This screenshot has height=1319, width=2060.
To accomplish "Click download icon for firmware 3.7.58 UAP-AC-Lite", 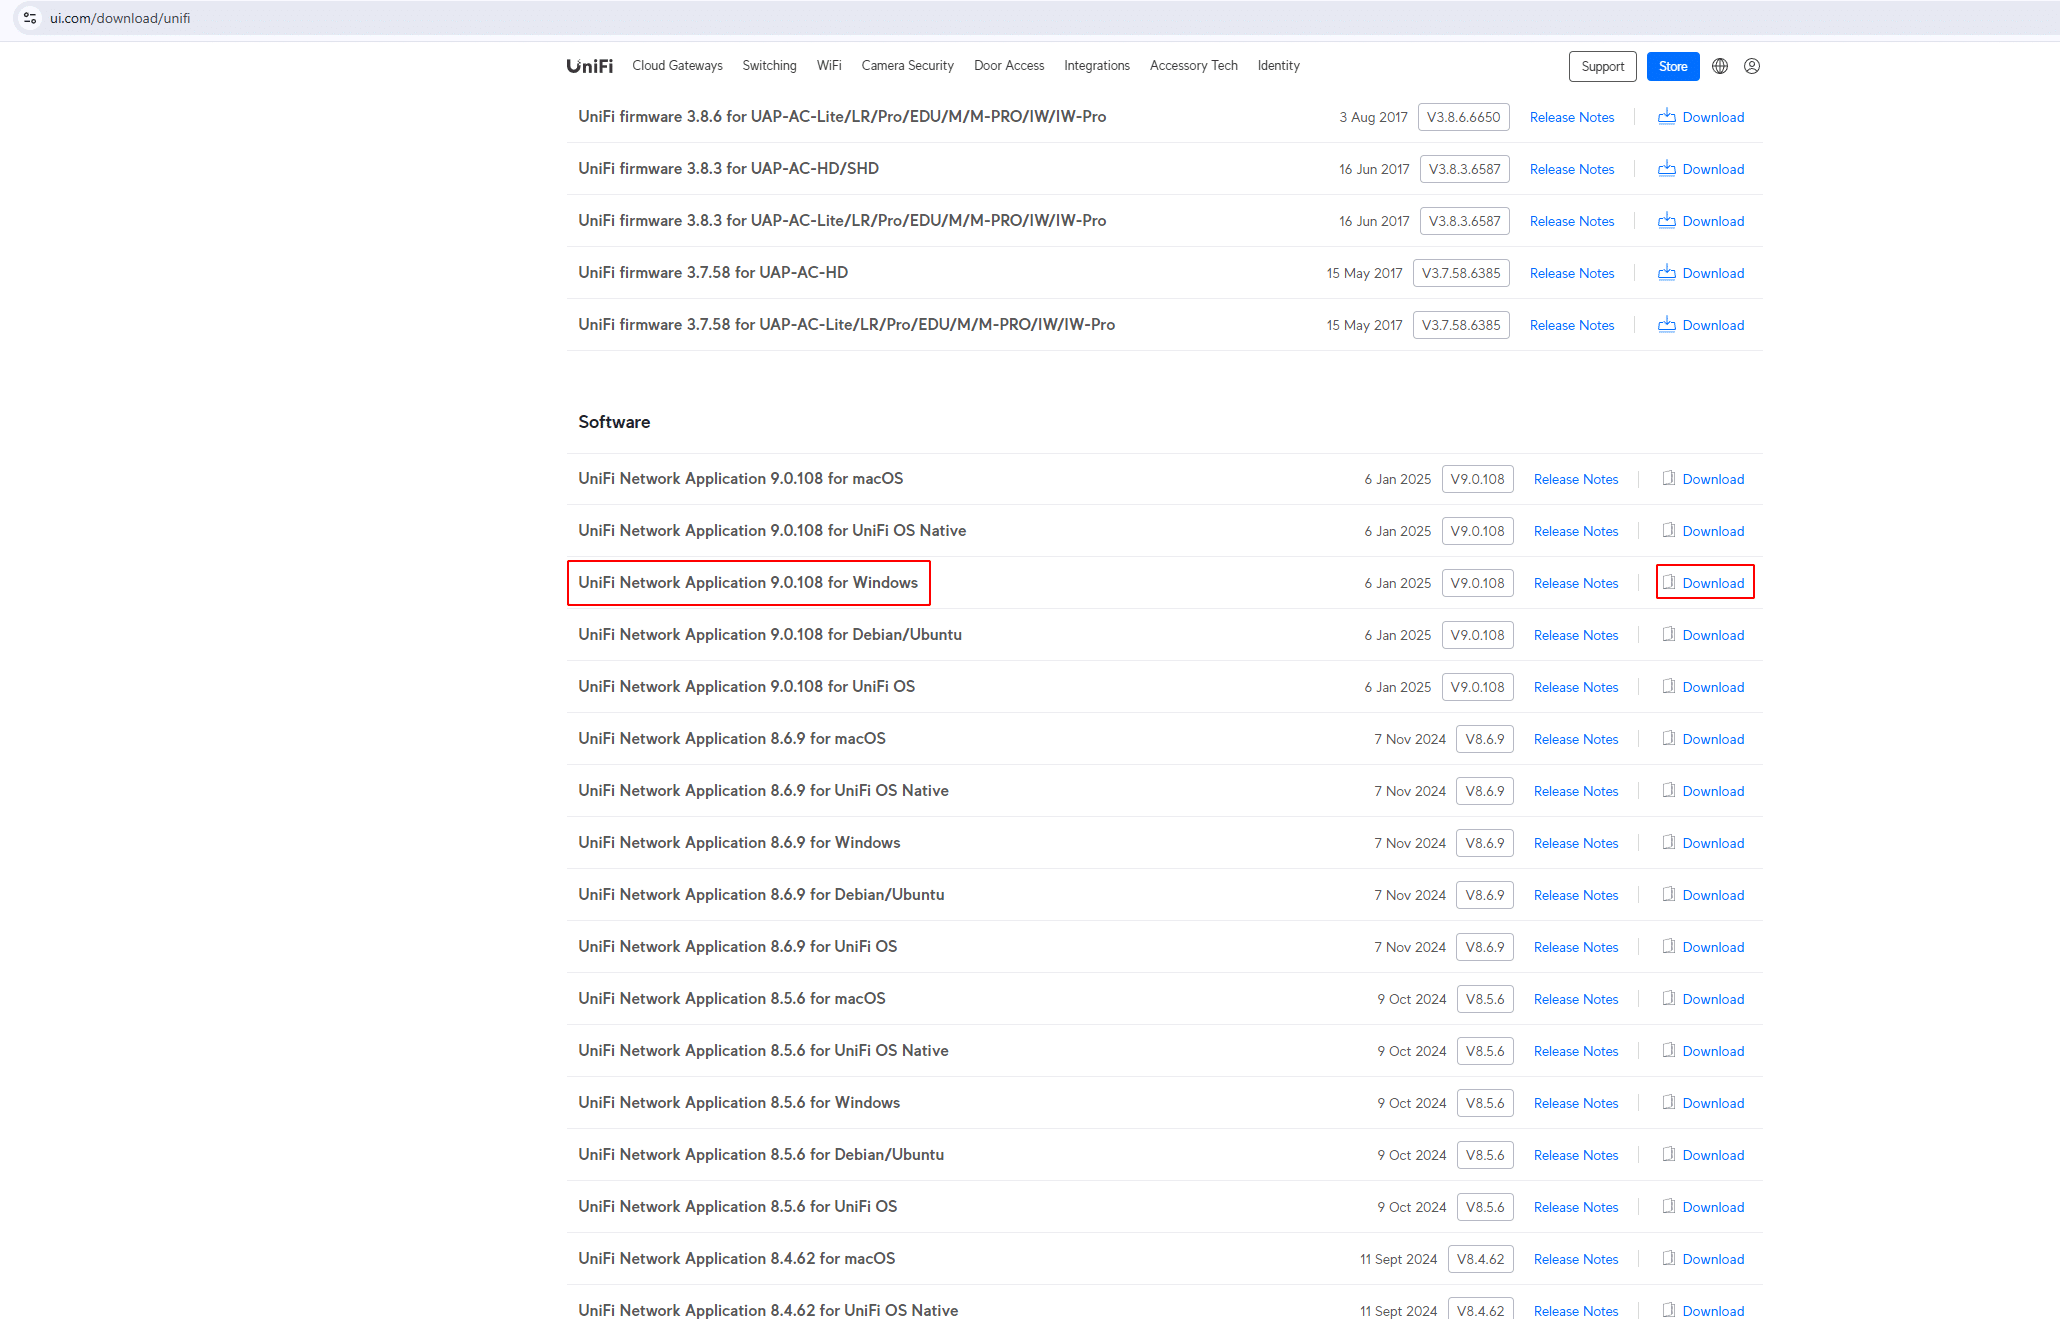I will [x=1667, y=325].
